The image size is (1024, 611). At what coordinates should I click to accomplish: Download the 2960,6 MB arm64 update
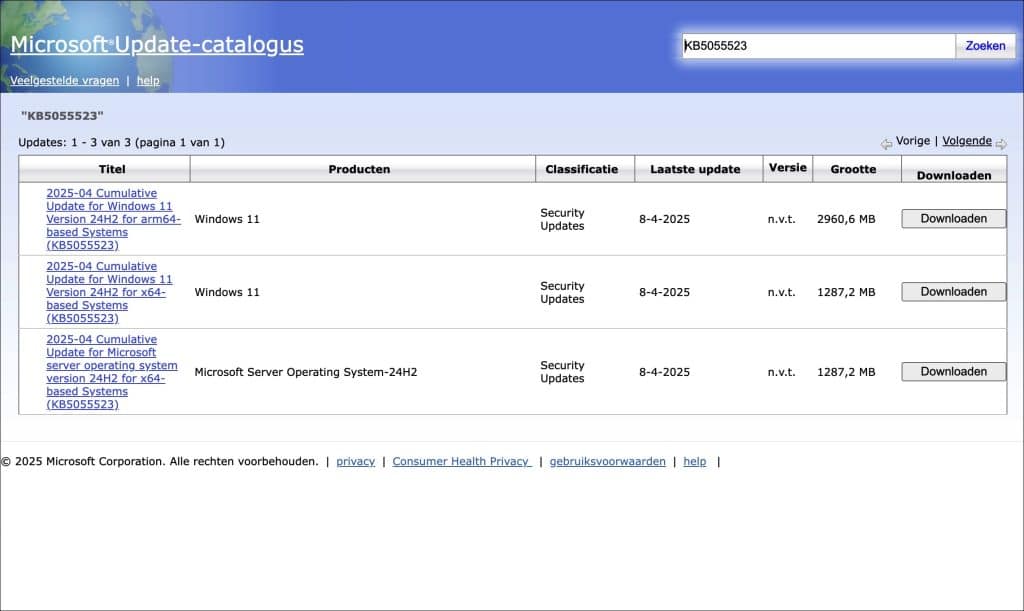(953, 219)
